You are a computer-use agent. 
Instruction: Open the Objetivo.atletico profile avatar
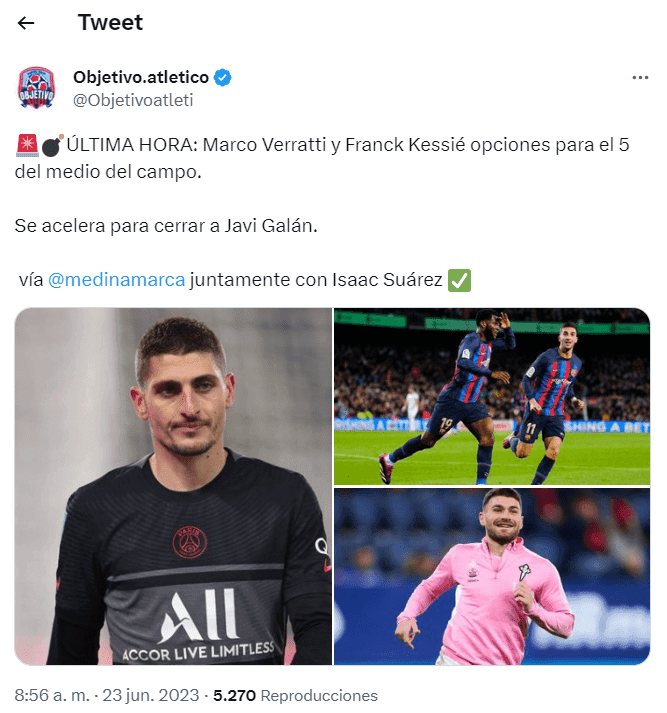tap(36, 88)
